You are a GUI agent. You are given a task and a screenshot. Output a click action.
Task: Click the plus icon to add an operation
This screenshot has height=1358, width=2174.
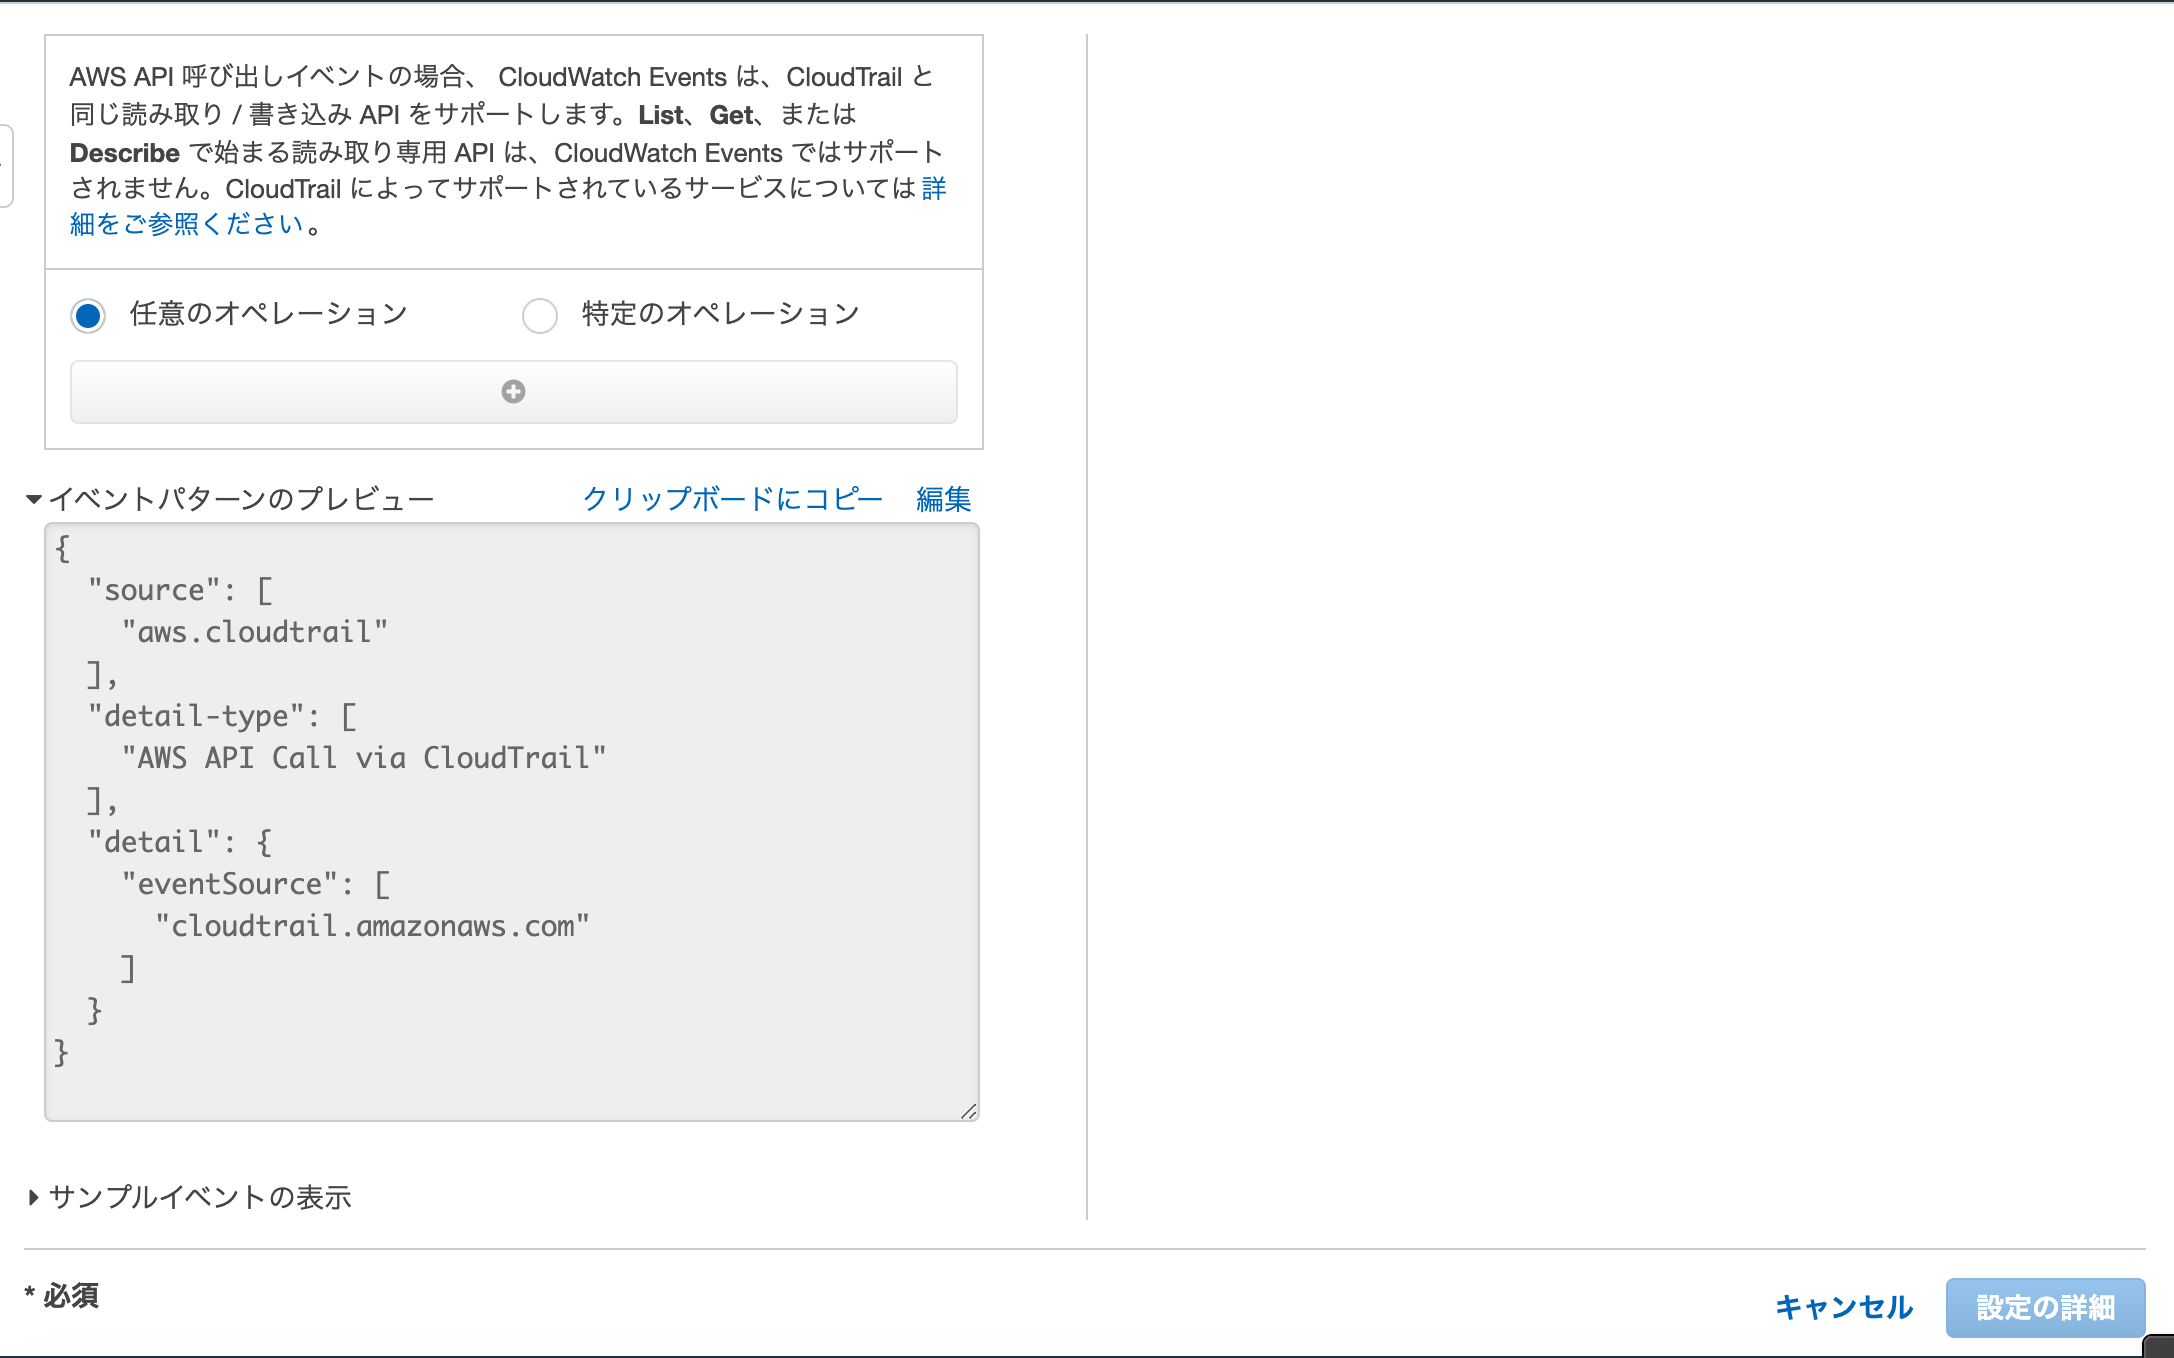point(513,392)
